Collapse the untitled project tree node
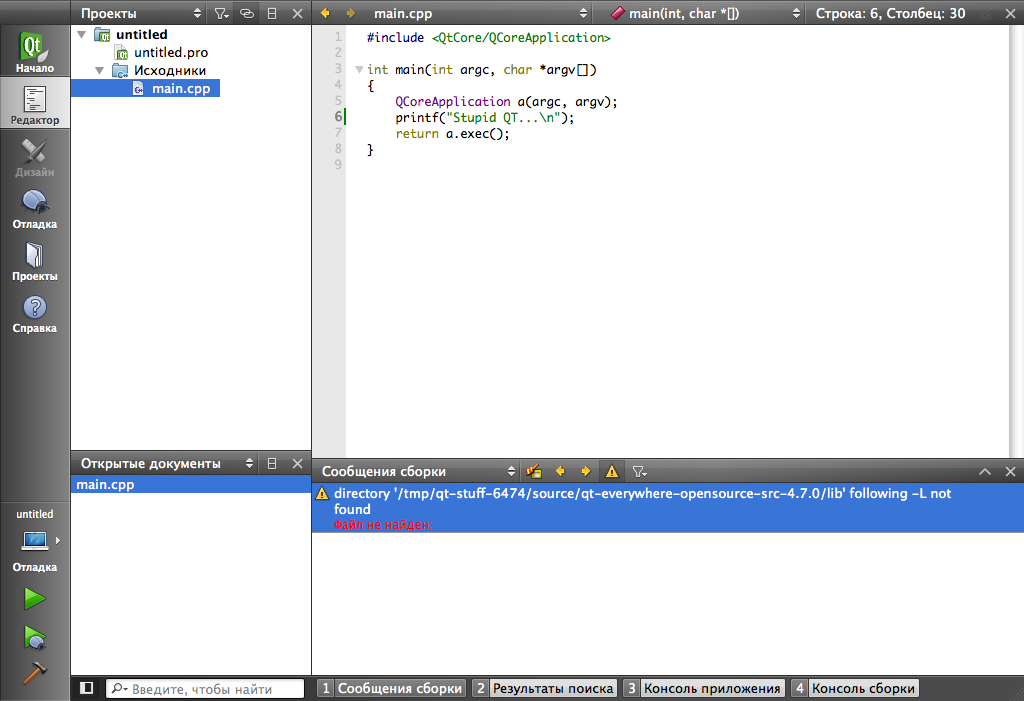The height and width of the screenshot is (701, 1024). (x=82, y=35)
